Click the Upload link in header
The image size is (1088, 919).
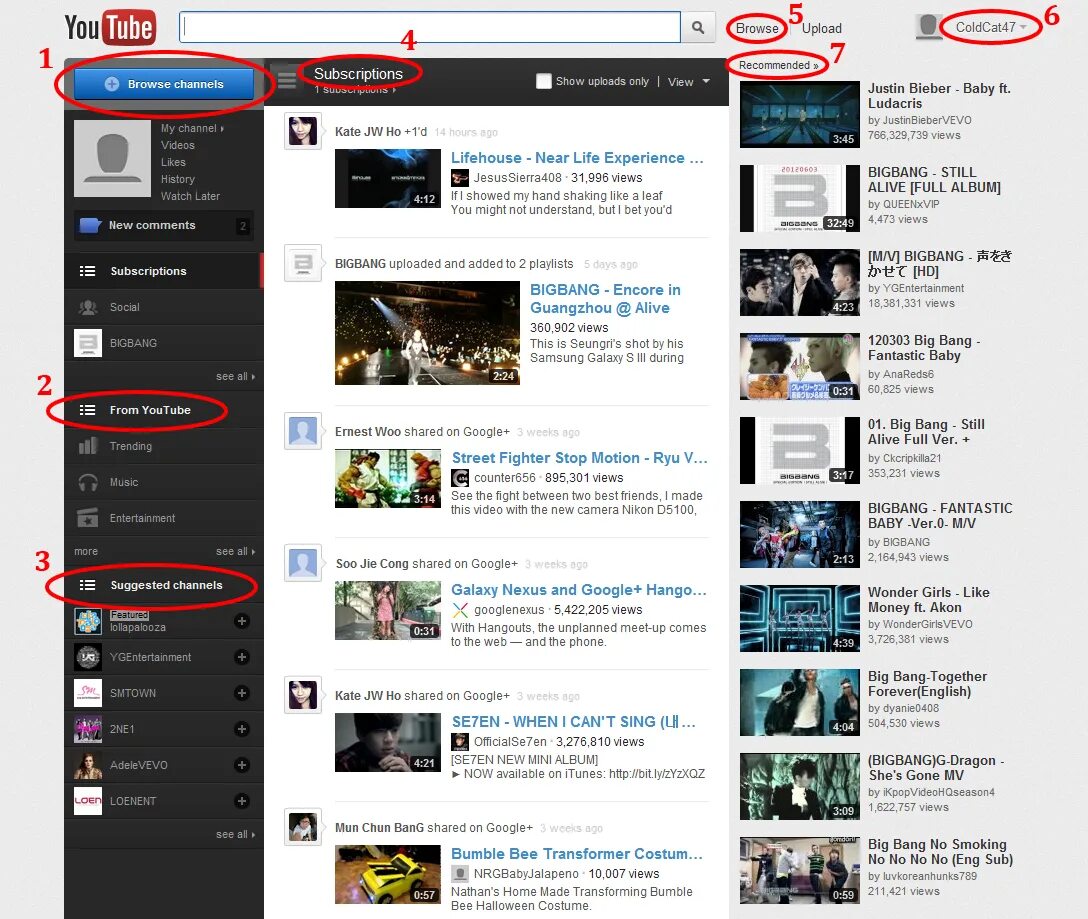[x=822, y=28]
